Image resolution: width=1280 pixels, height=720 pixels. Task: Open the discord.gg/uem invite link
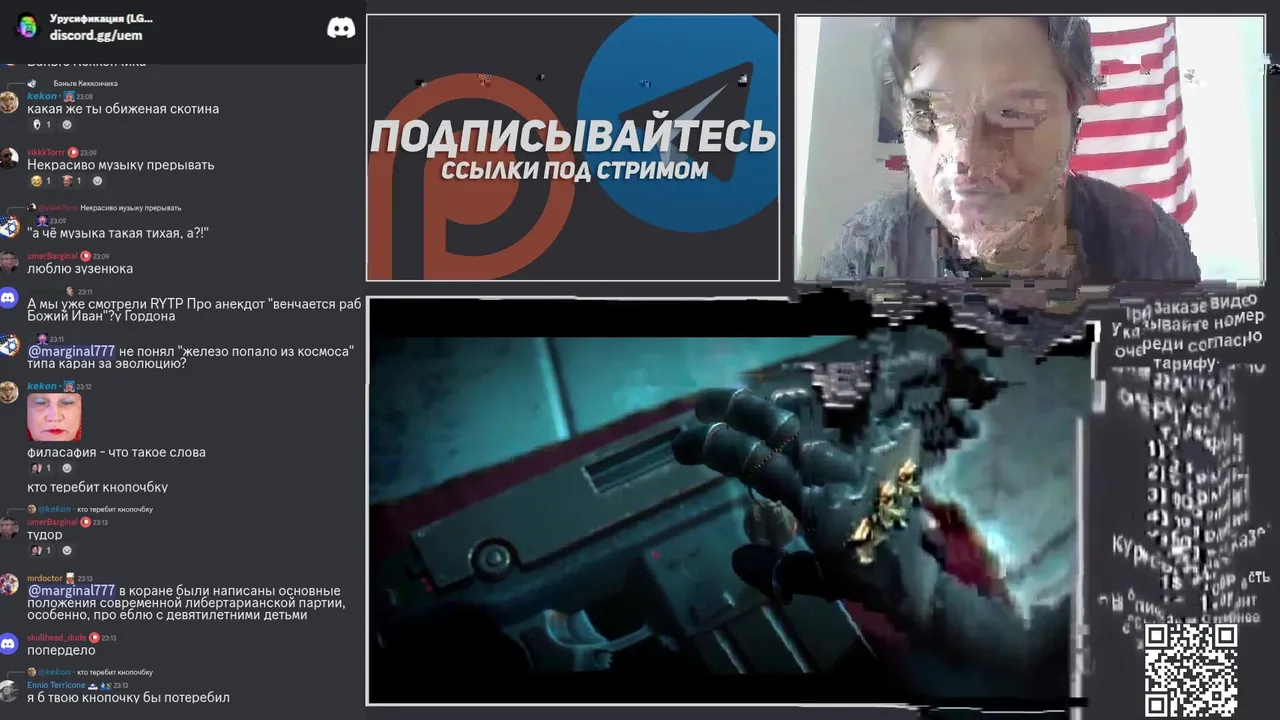tap(96, 35)
